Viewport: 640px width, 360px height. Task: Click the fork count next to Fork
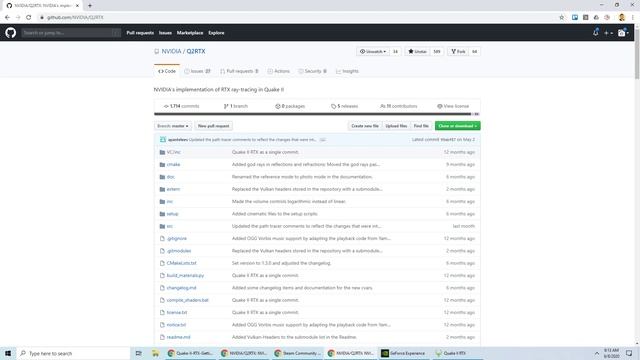click(474, 51)
